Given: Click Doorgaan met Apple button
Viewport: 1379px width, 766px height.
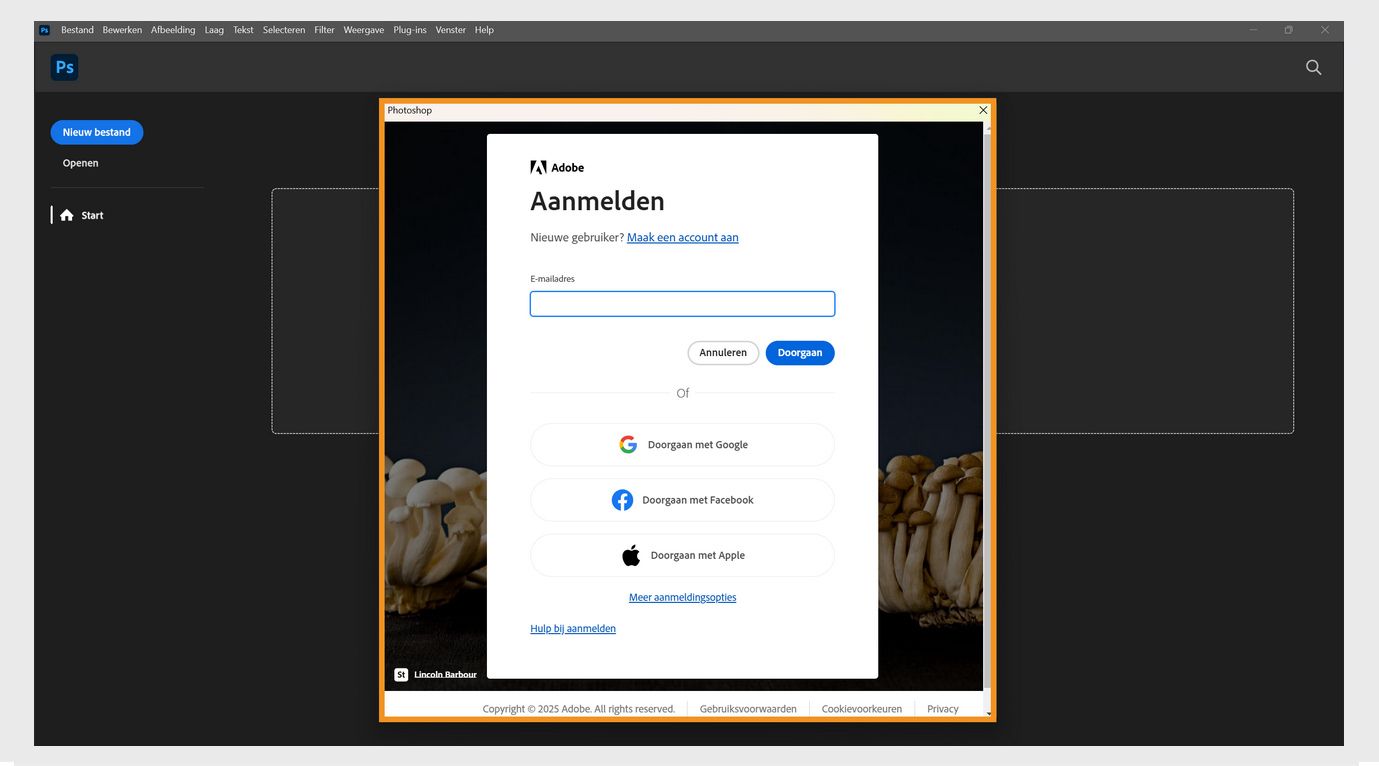Looking at the screenshot, I should click(x=682, y=555).
